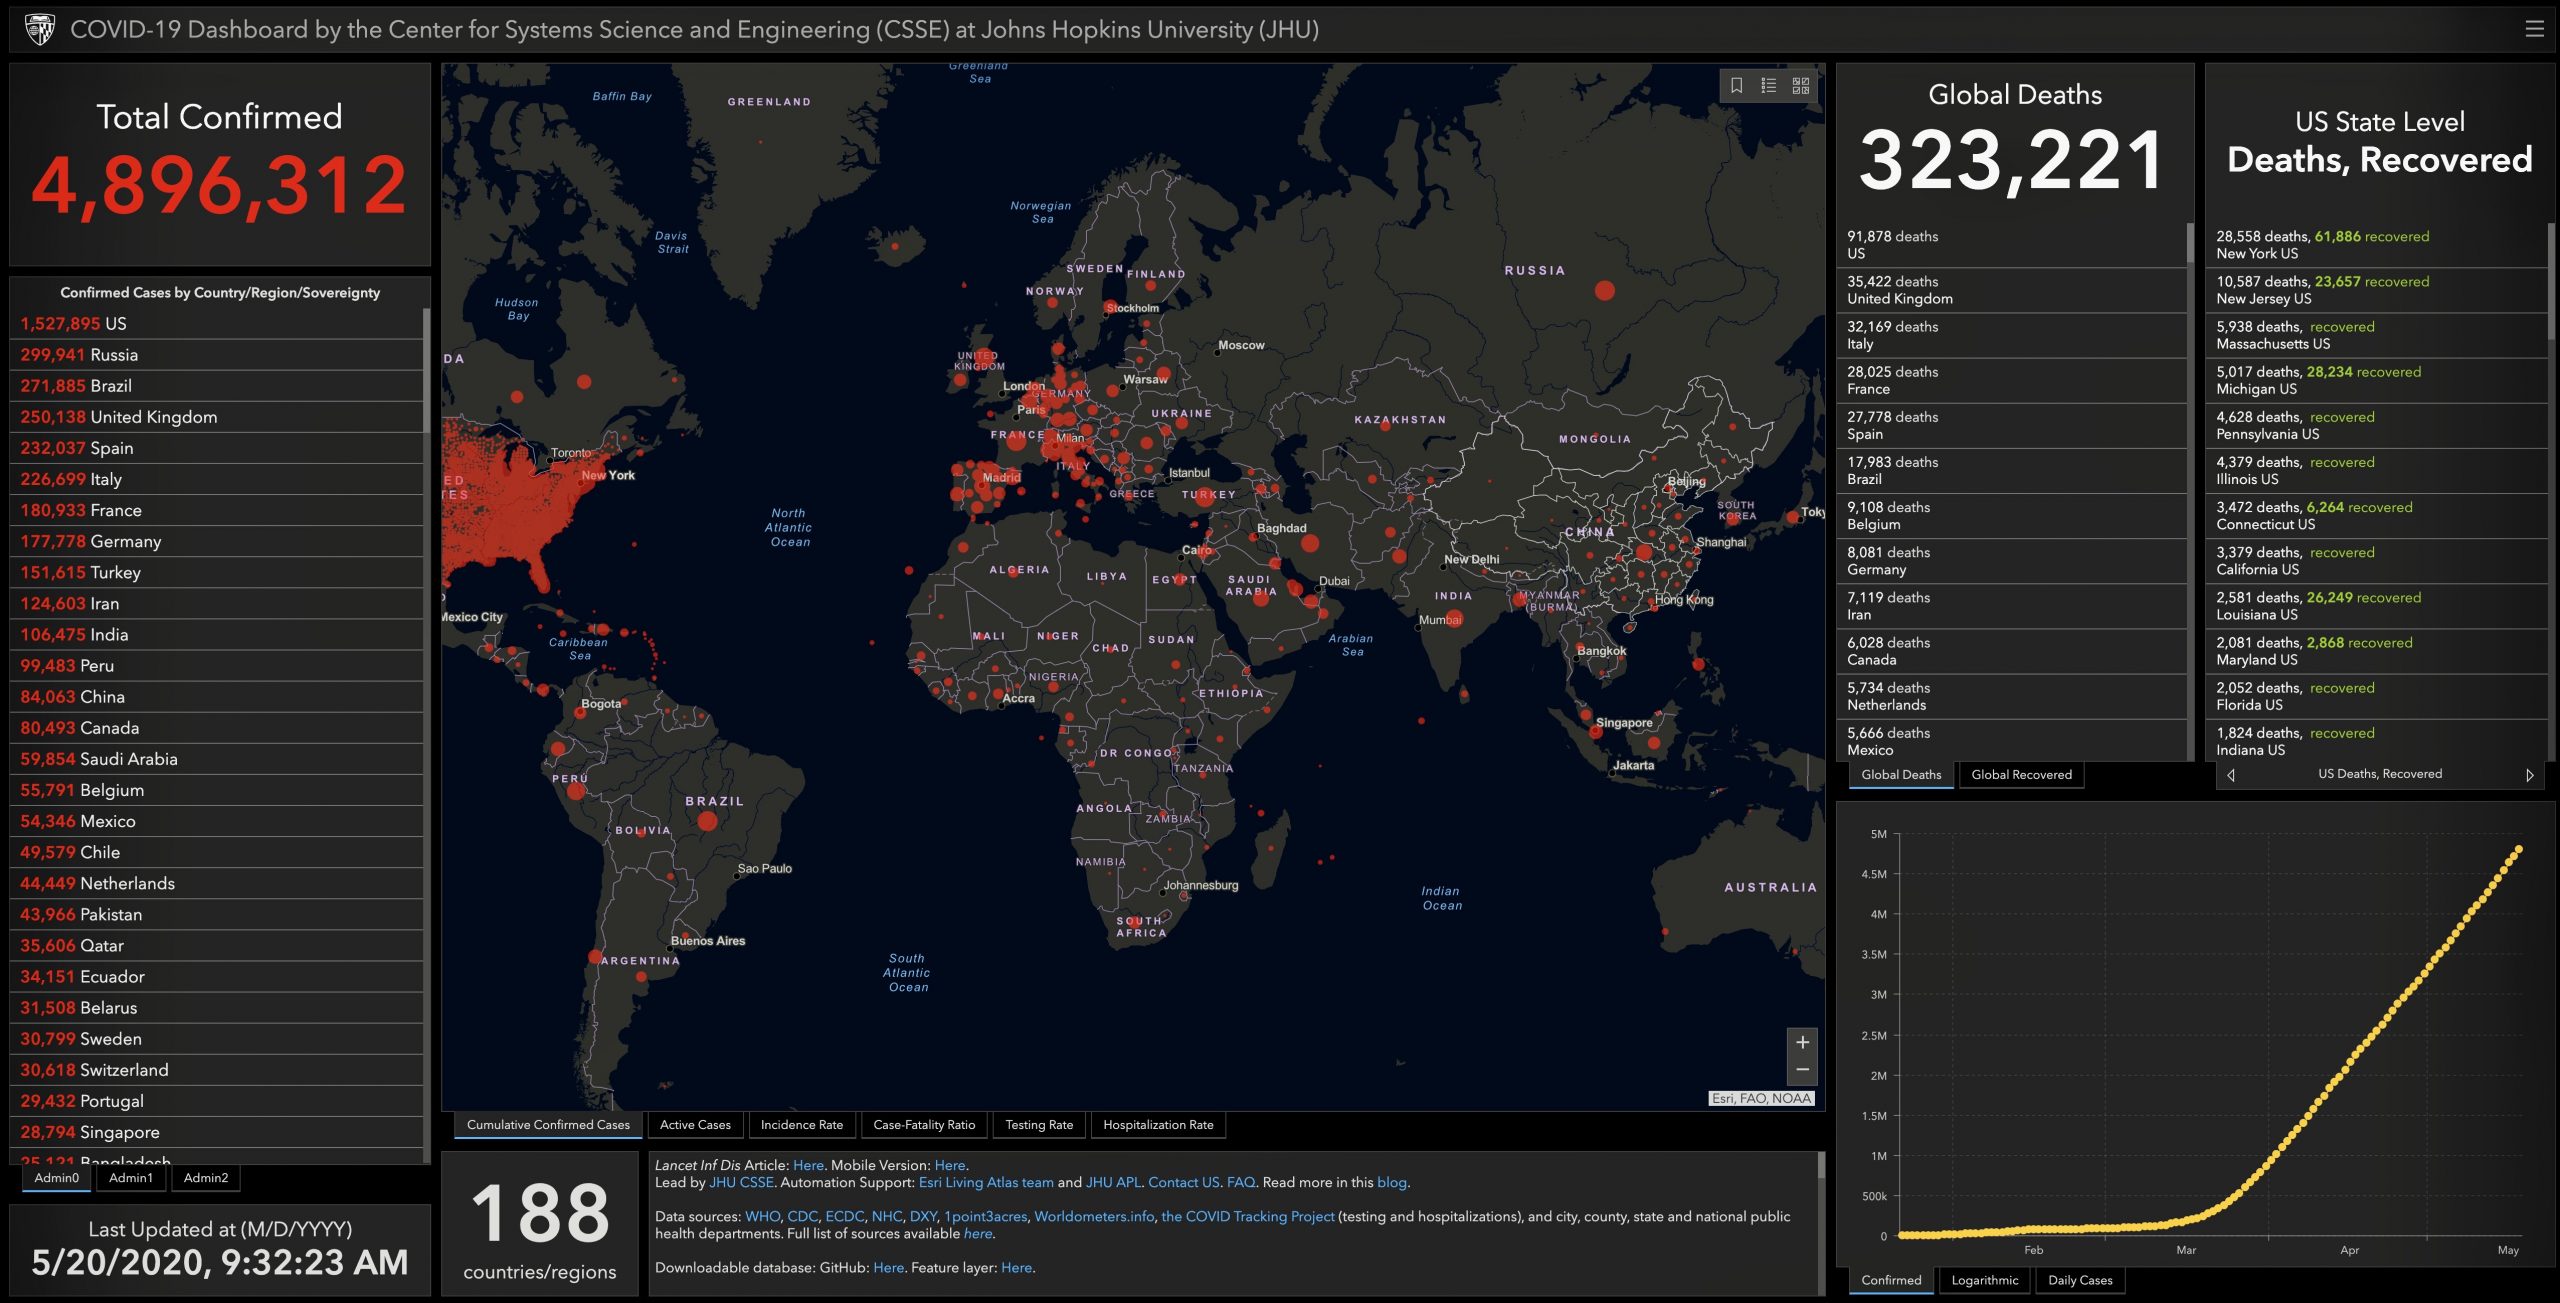The image size is (2560, 1303).
Task: Switch to Cumulative Confirmed Cases map tab
Action: 548,1125
